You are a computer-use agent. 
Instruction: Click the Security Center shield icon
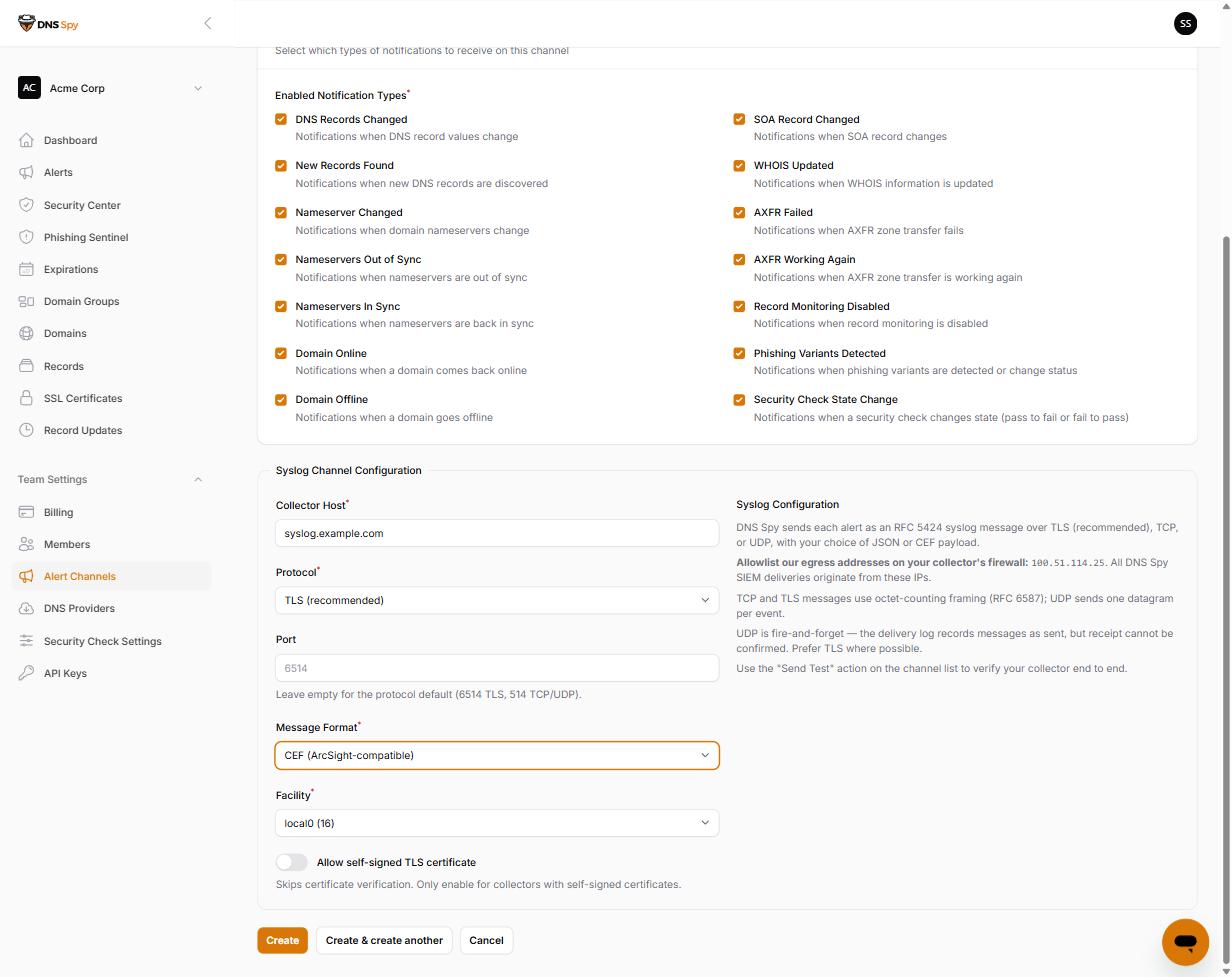tap(26, 205)
